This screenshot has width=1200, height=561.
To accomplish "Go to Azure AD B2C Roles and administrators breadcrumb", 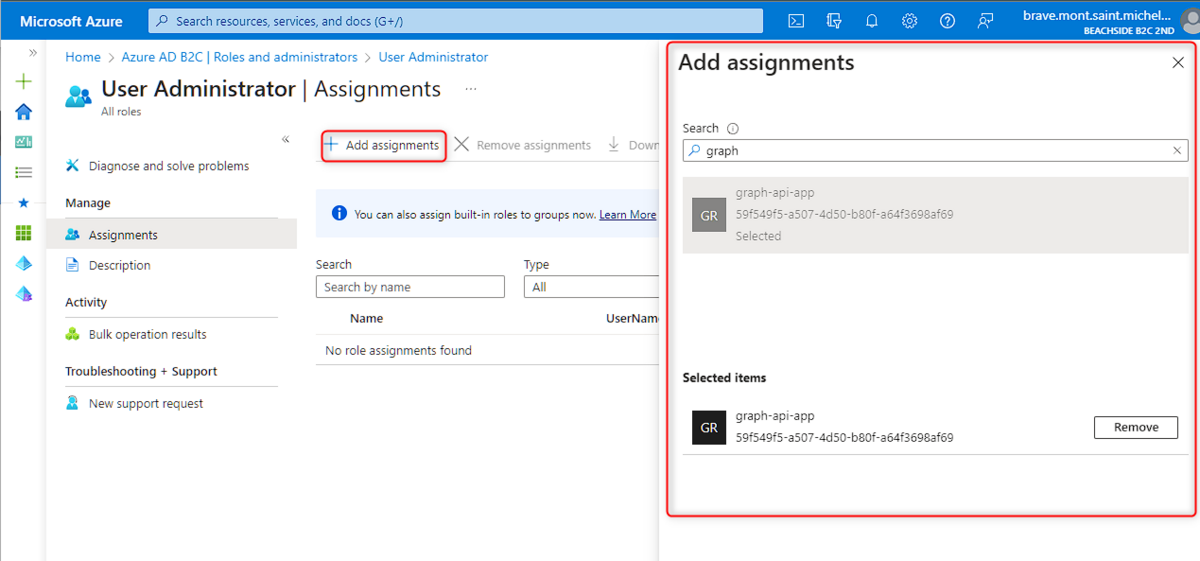I will point(239,57).
